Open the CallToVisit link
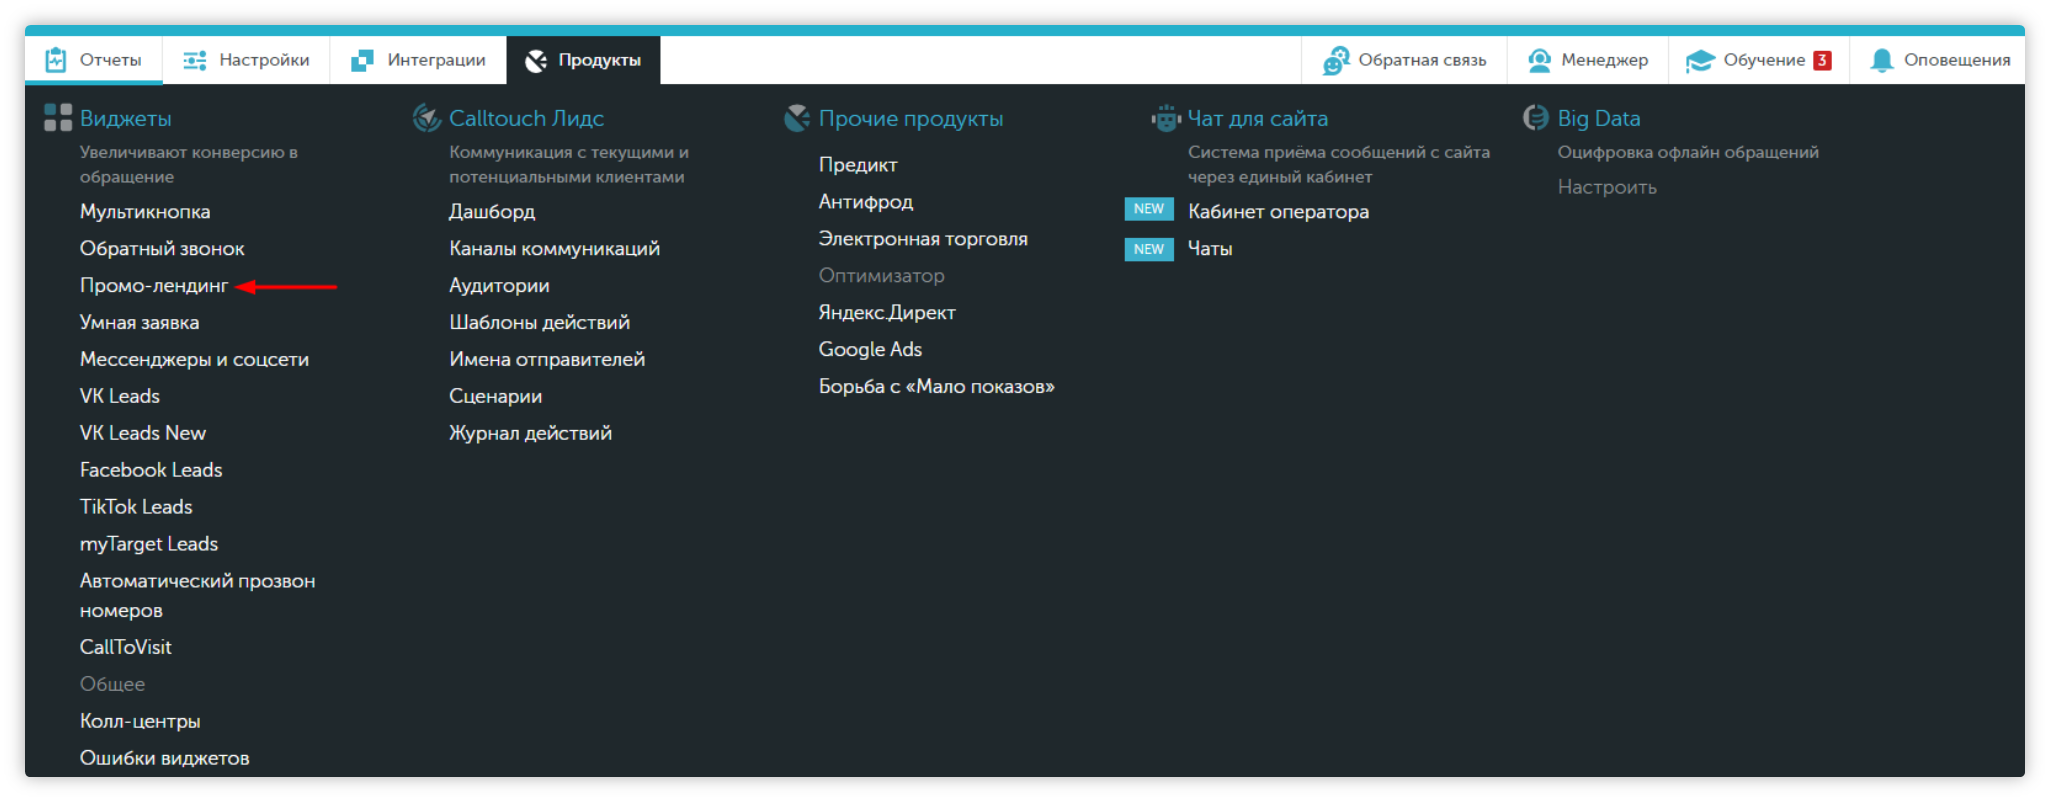 [126, 647]
